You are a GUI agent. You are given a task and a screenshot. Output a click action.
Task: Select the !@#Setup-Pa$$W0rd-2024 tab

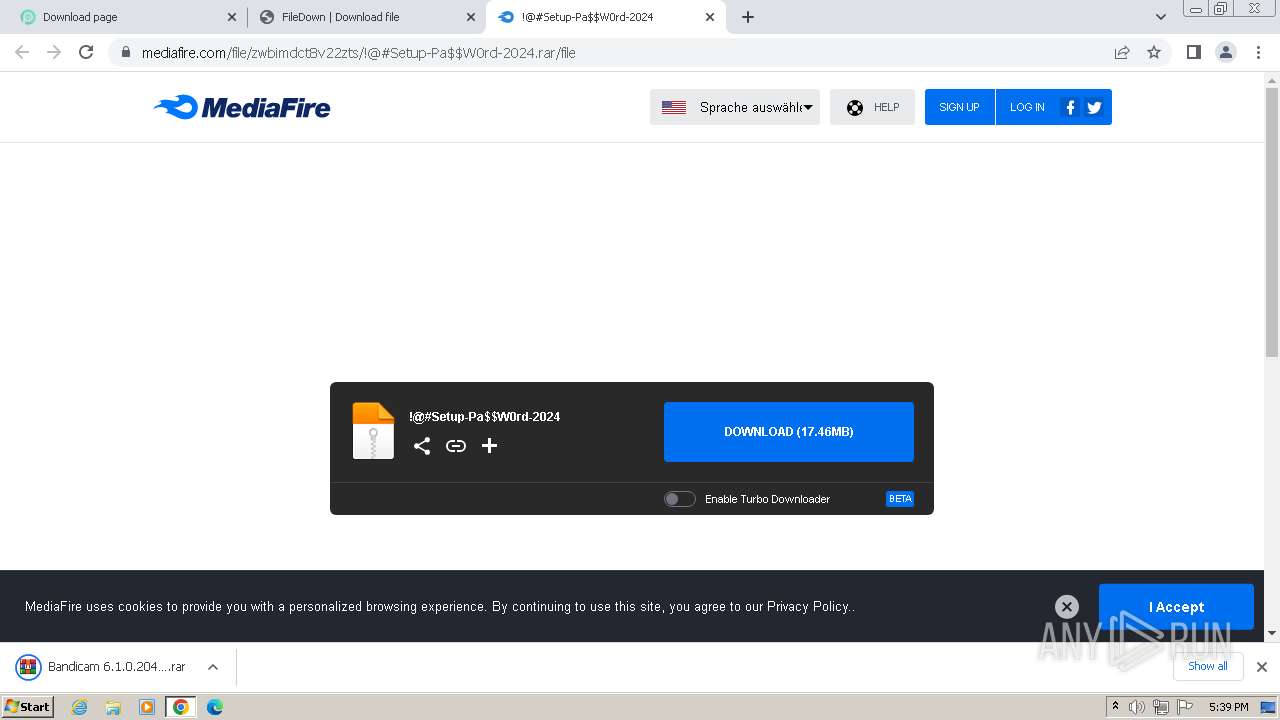(x=606, y=17)
